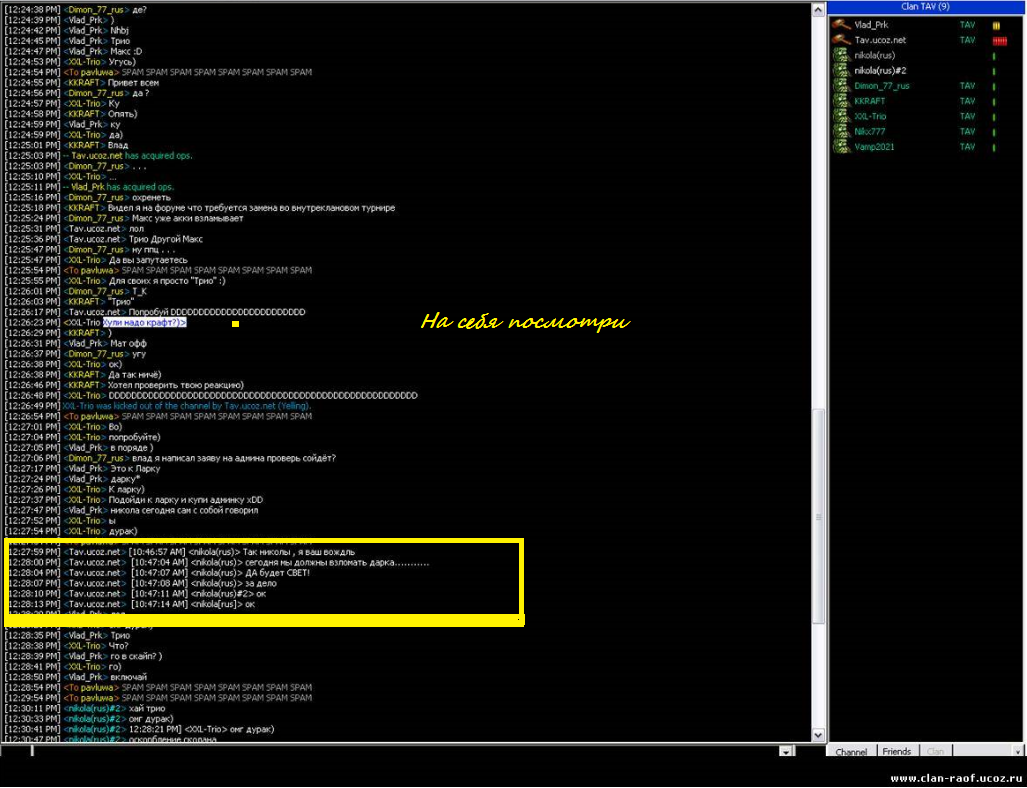Screen dimensions: 1027x788
Task: Click the gavel operator icon beside Tav.ucoz.net
Action: [841, 40]
